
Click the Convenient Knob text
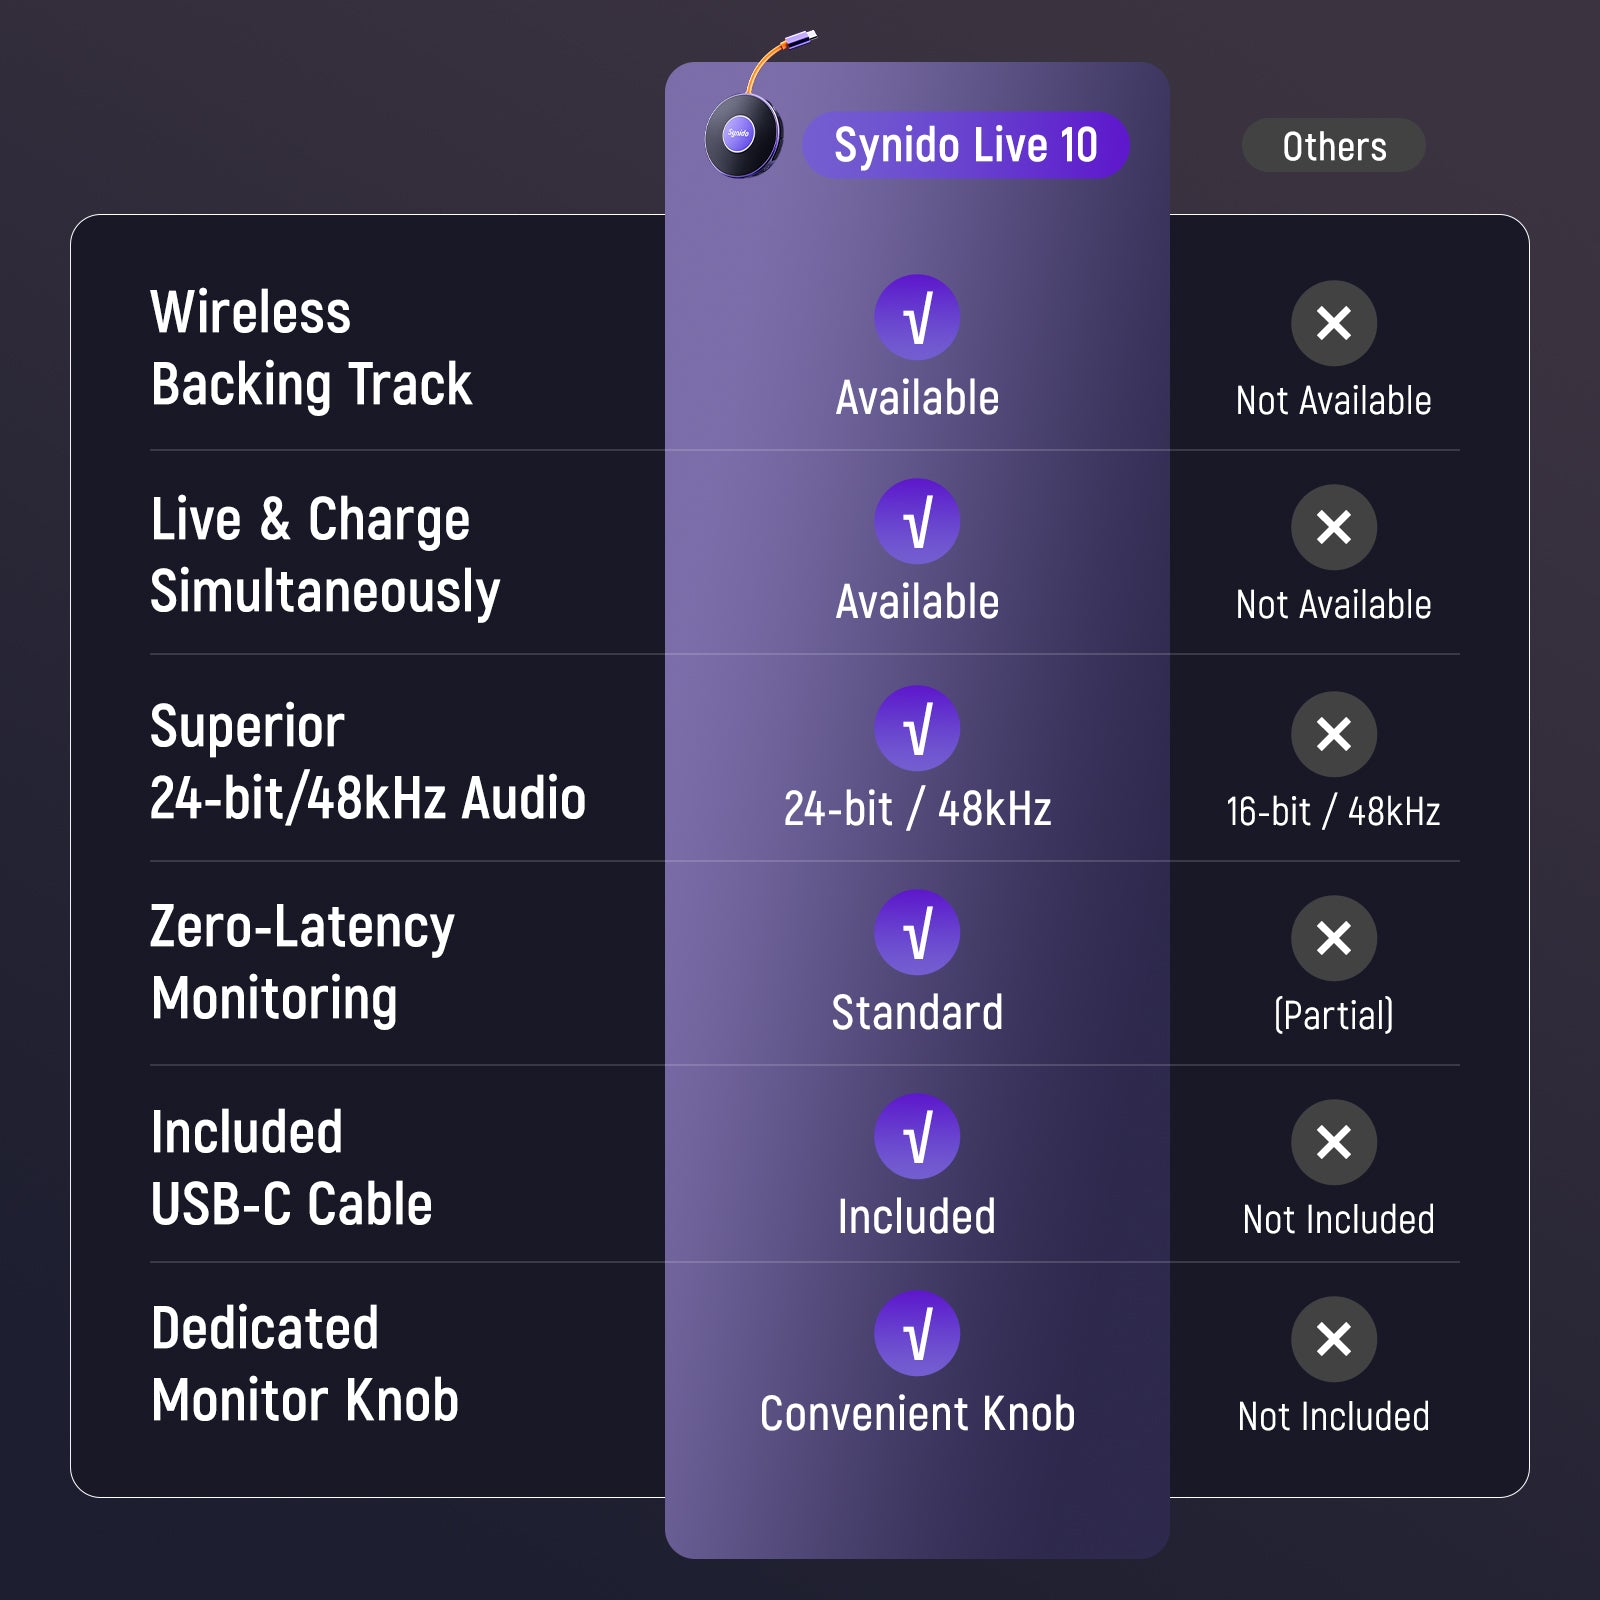[917, 1414]
